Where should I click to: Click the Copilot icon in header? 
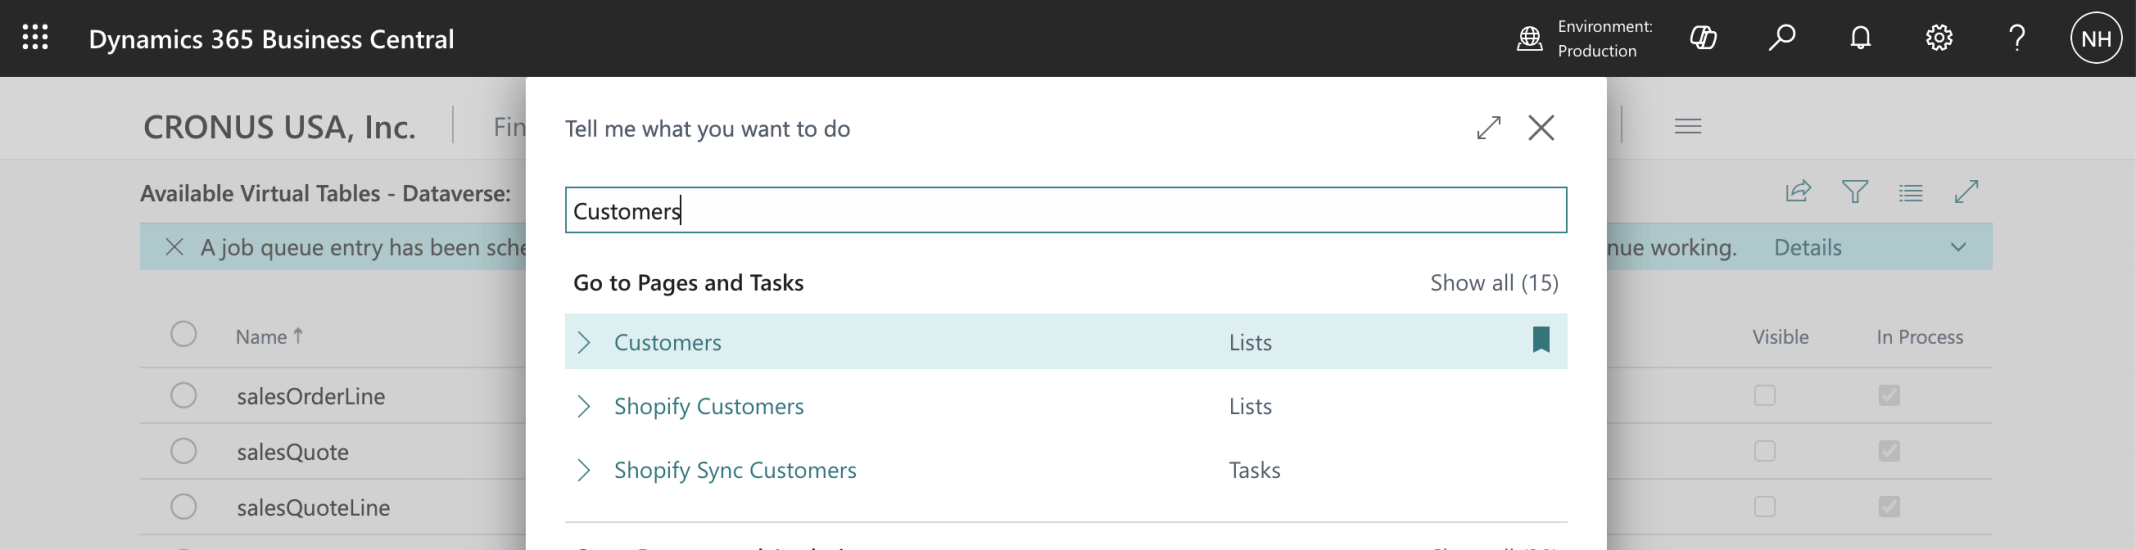1703,38
